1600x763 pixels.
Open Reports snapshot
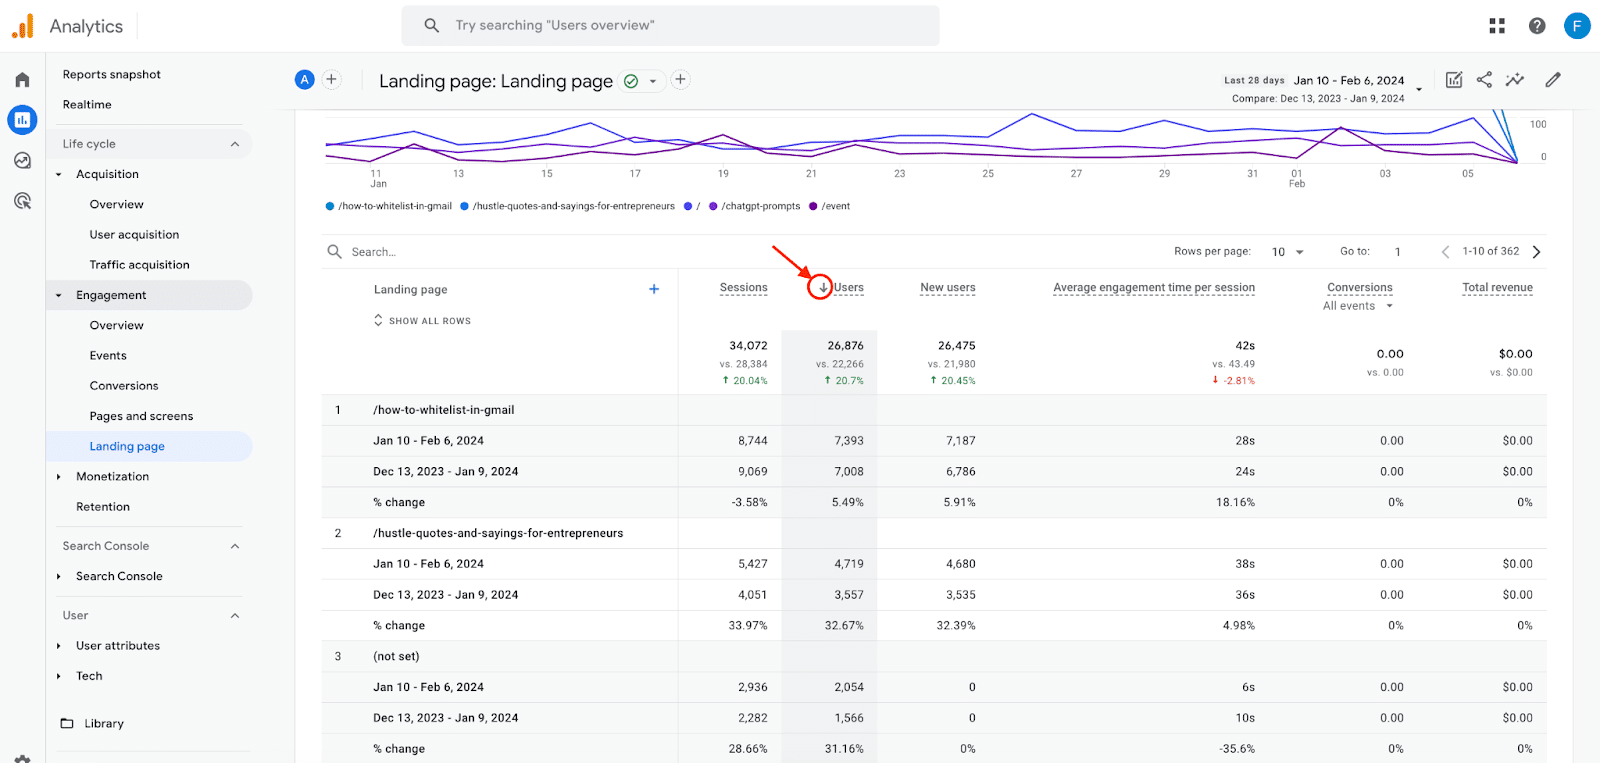111,75
